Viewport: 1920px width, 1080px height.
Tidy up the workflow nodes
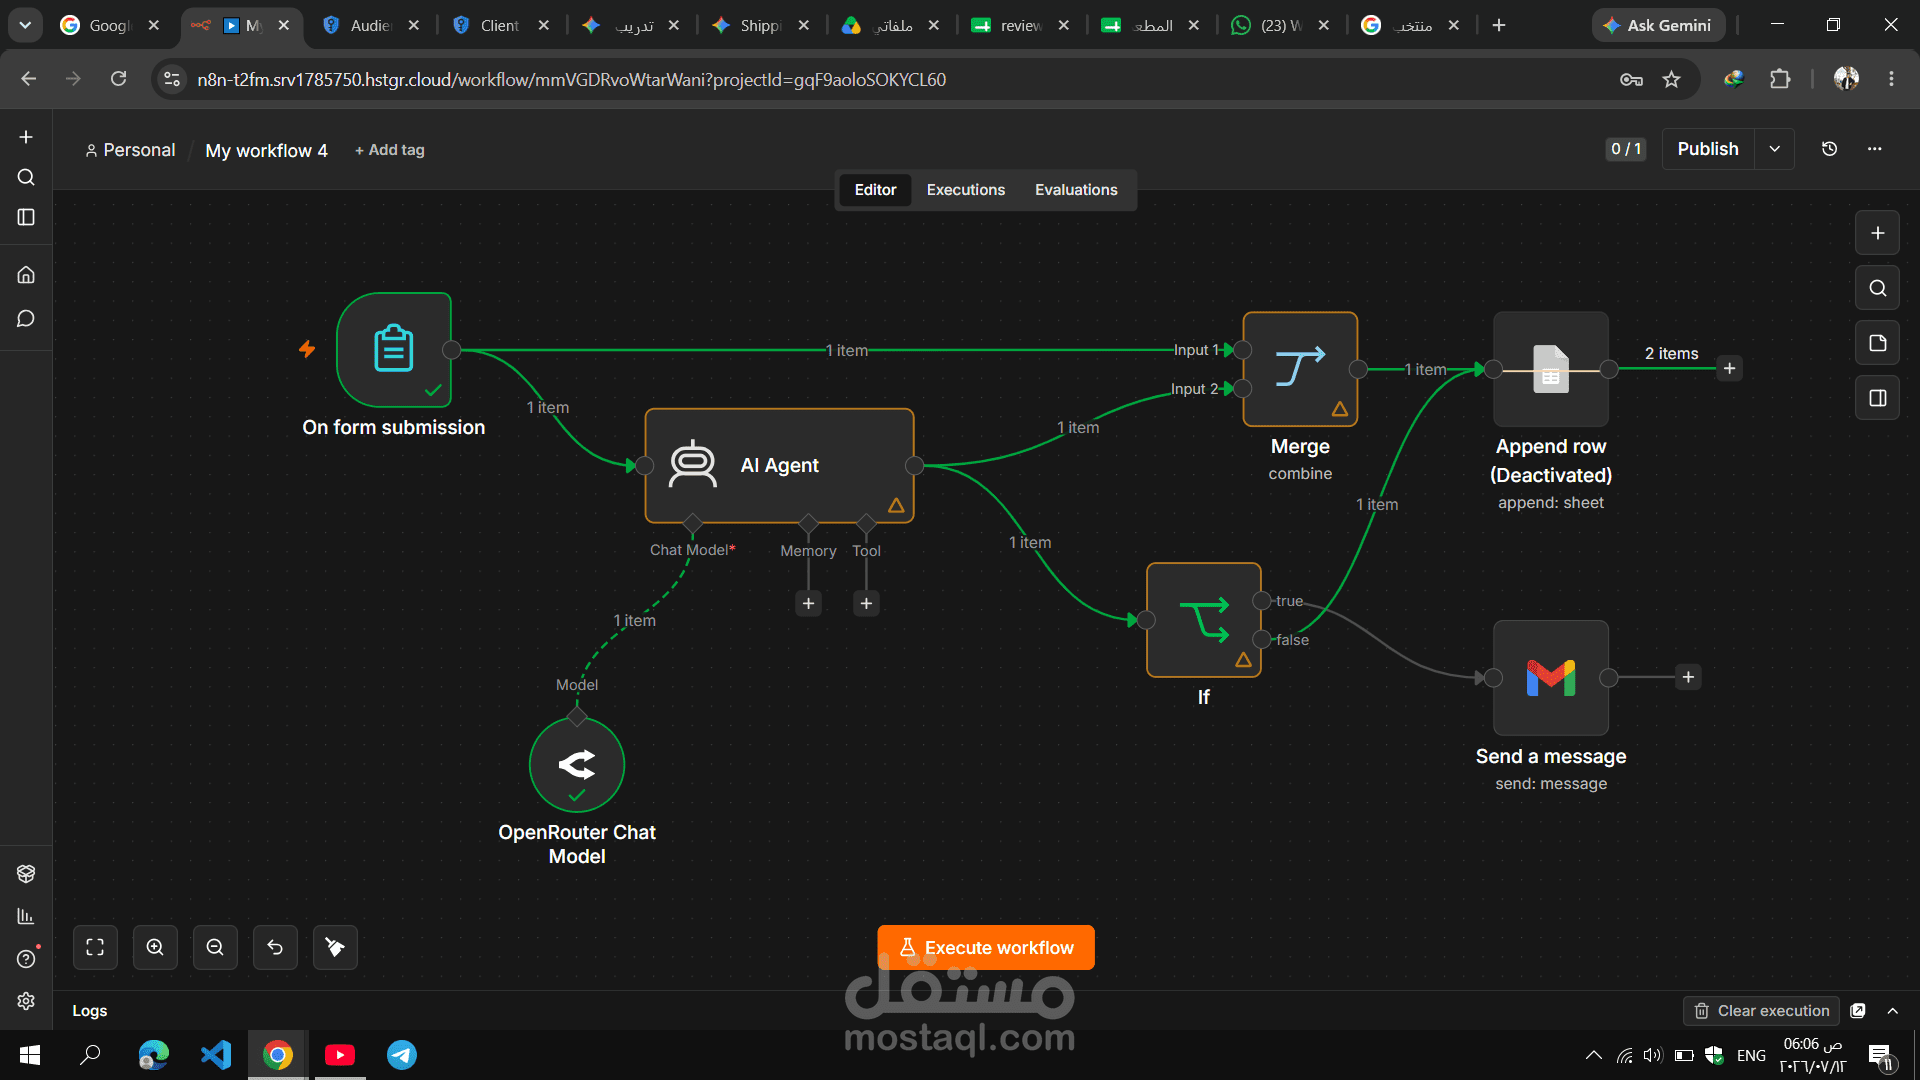click(x=335, y=947)
